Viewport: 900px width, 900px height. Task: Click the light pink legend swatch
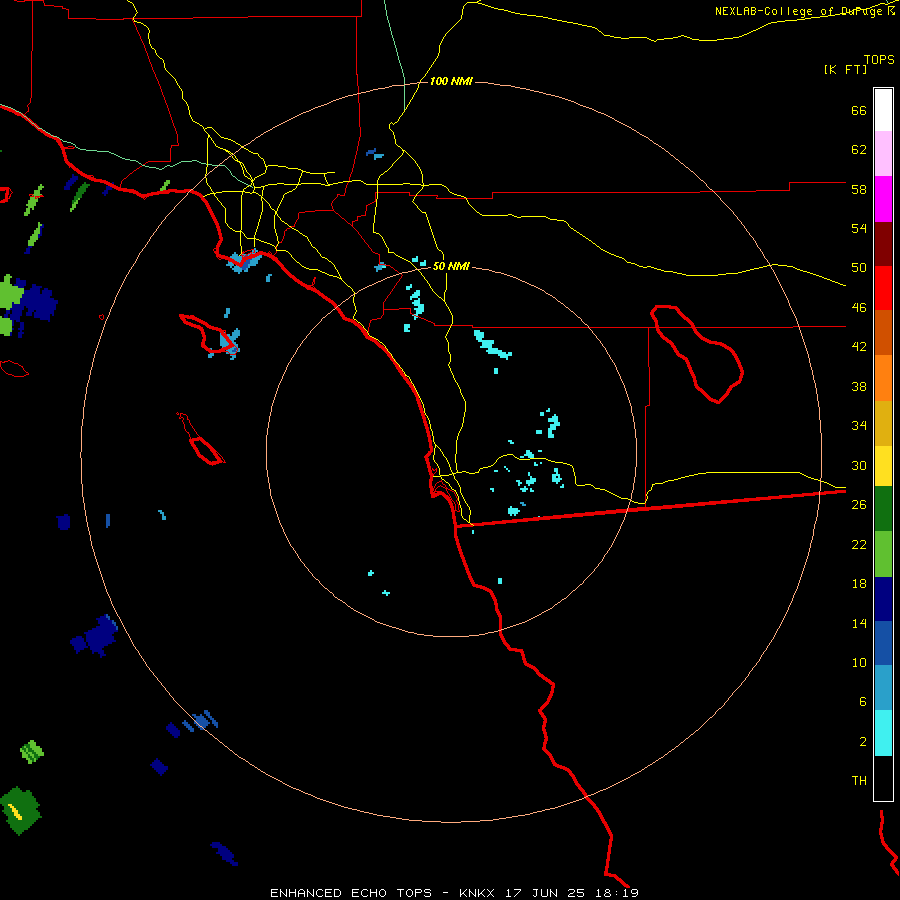(x=883, y=153)
